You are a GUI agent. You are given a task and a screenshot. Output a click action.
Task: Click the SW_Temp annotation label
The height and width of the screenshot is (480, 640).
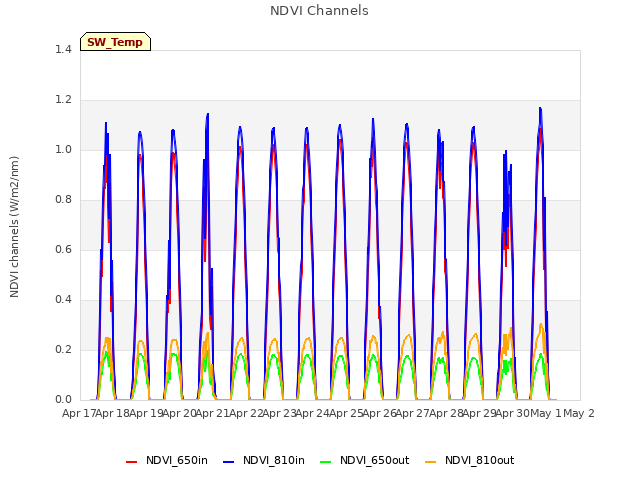115,42
